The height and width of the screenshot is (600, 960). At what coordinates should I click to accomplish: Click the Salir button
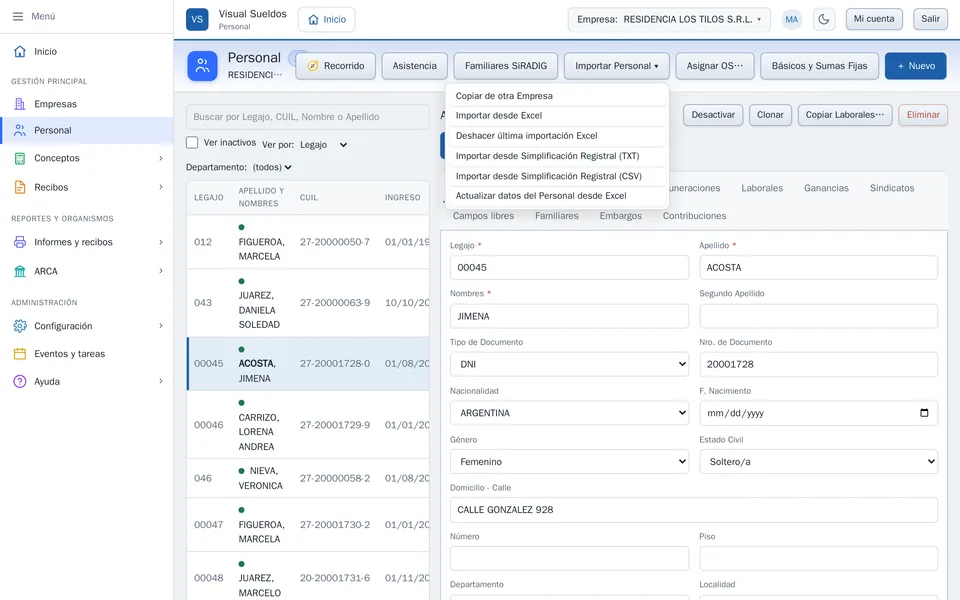coord(930,19)
